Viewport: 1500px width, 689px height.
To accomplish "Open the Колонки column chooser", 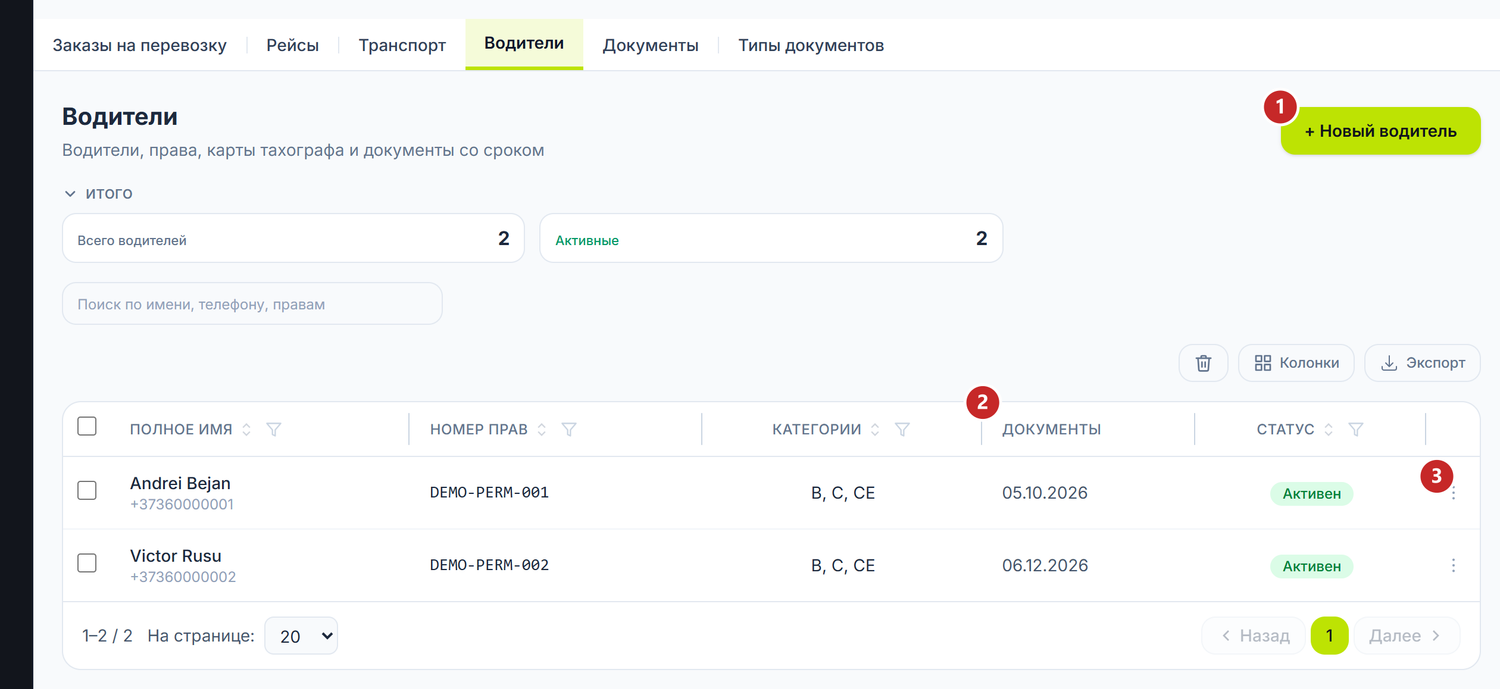I will [x=1296, y=363].
